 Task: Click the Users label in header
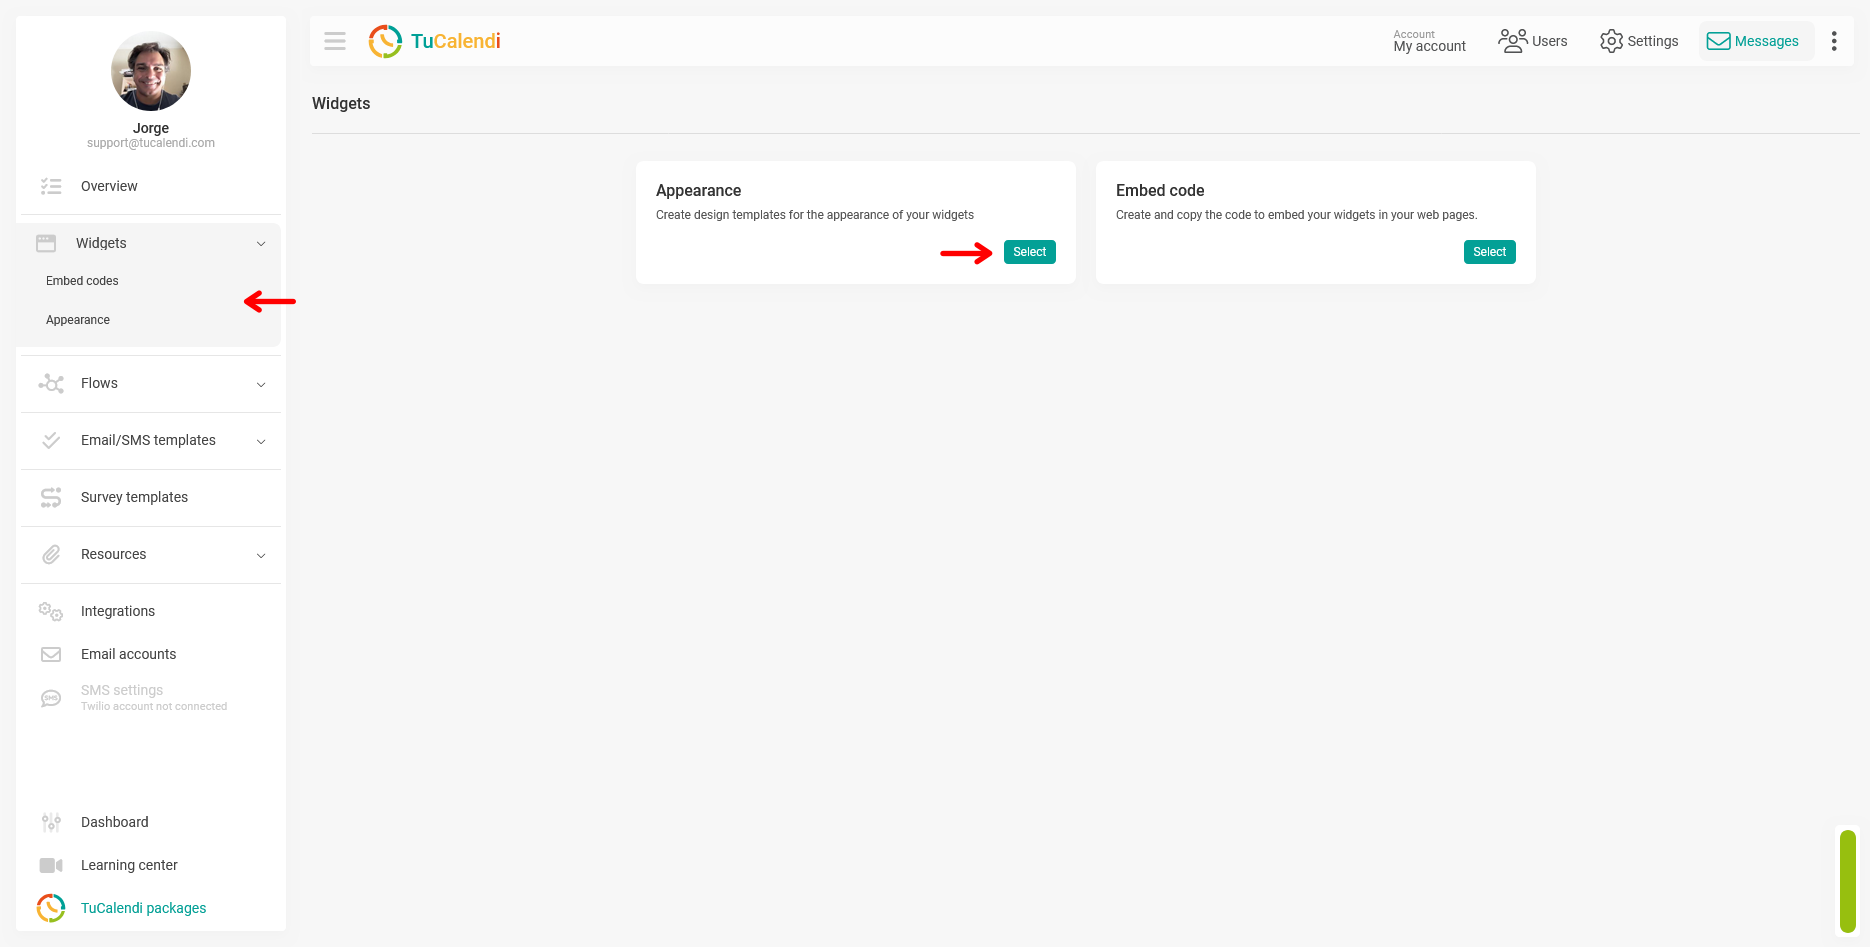(x=1549, y=41)
